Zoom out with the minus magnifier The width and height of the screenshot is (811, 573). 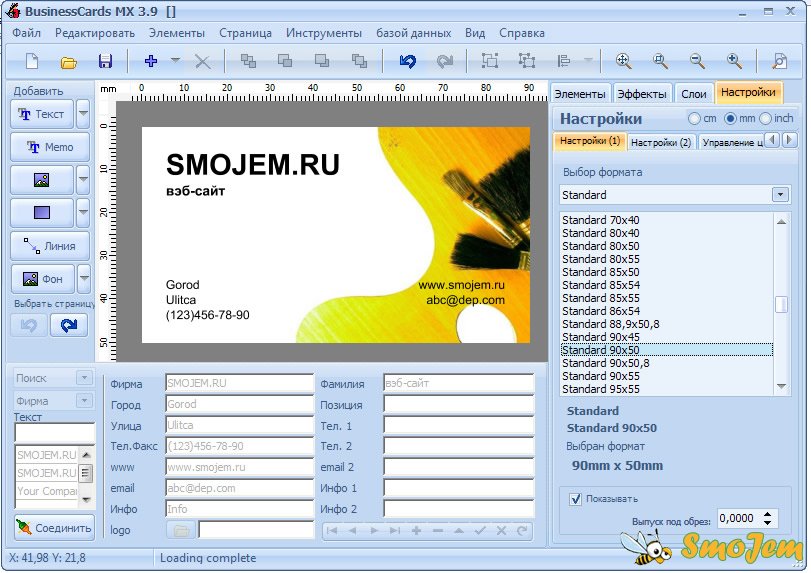(x=697, y=61)
